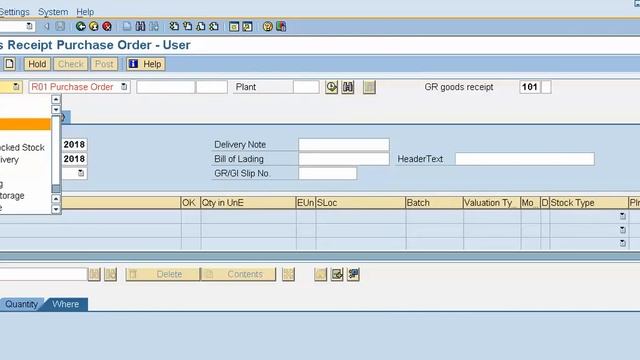Click the greyed icon right of Plant binoculars
Viewport: 640px width, 360px height.
[x=369, y=87]
